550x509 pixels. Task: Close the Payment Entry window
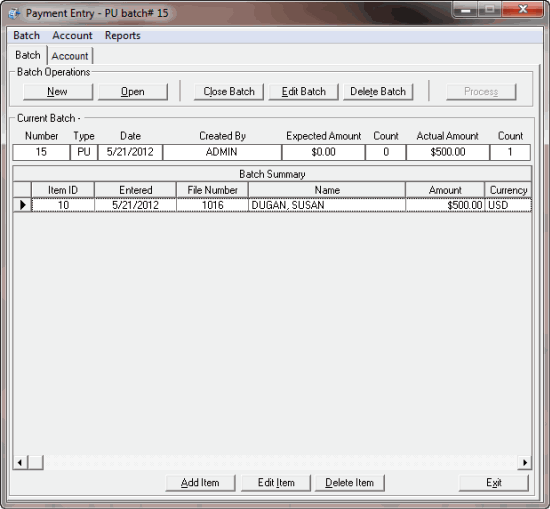pos(523,9)
